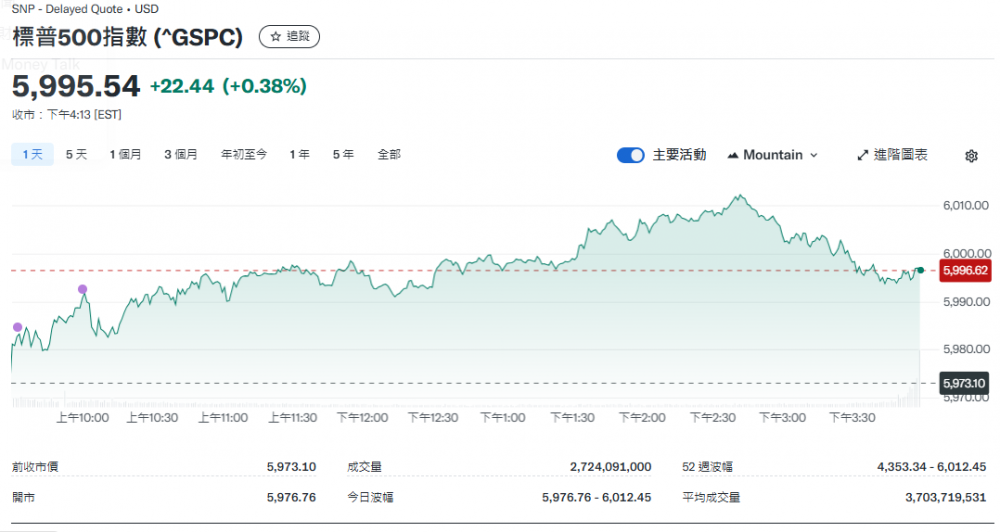Viewport: 1000px width, 532px height.
Task: Select the 1天 time range tab
Action: point(31,154)
